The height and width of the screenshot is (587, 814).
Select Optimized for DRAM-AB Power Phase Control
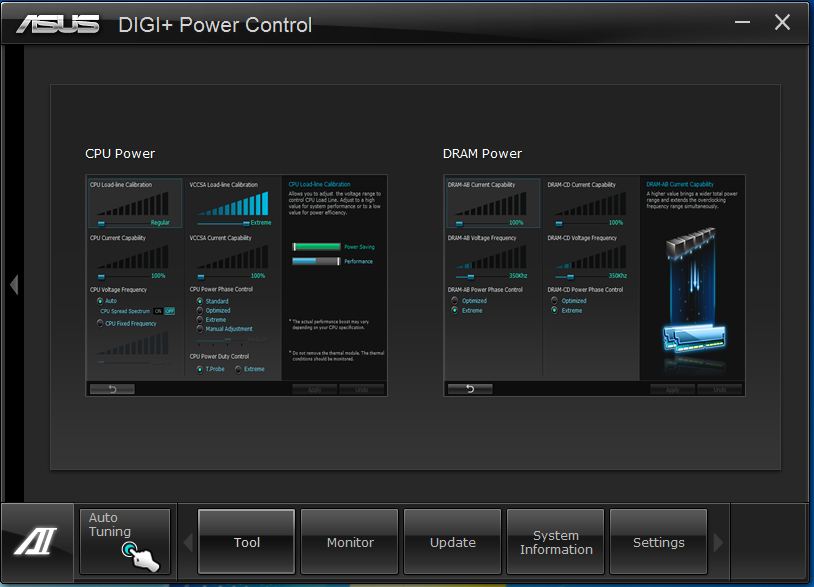(x=455, y=301)
